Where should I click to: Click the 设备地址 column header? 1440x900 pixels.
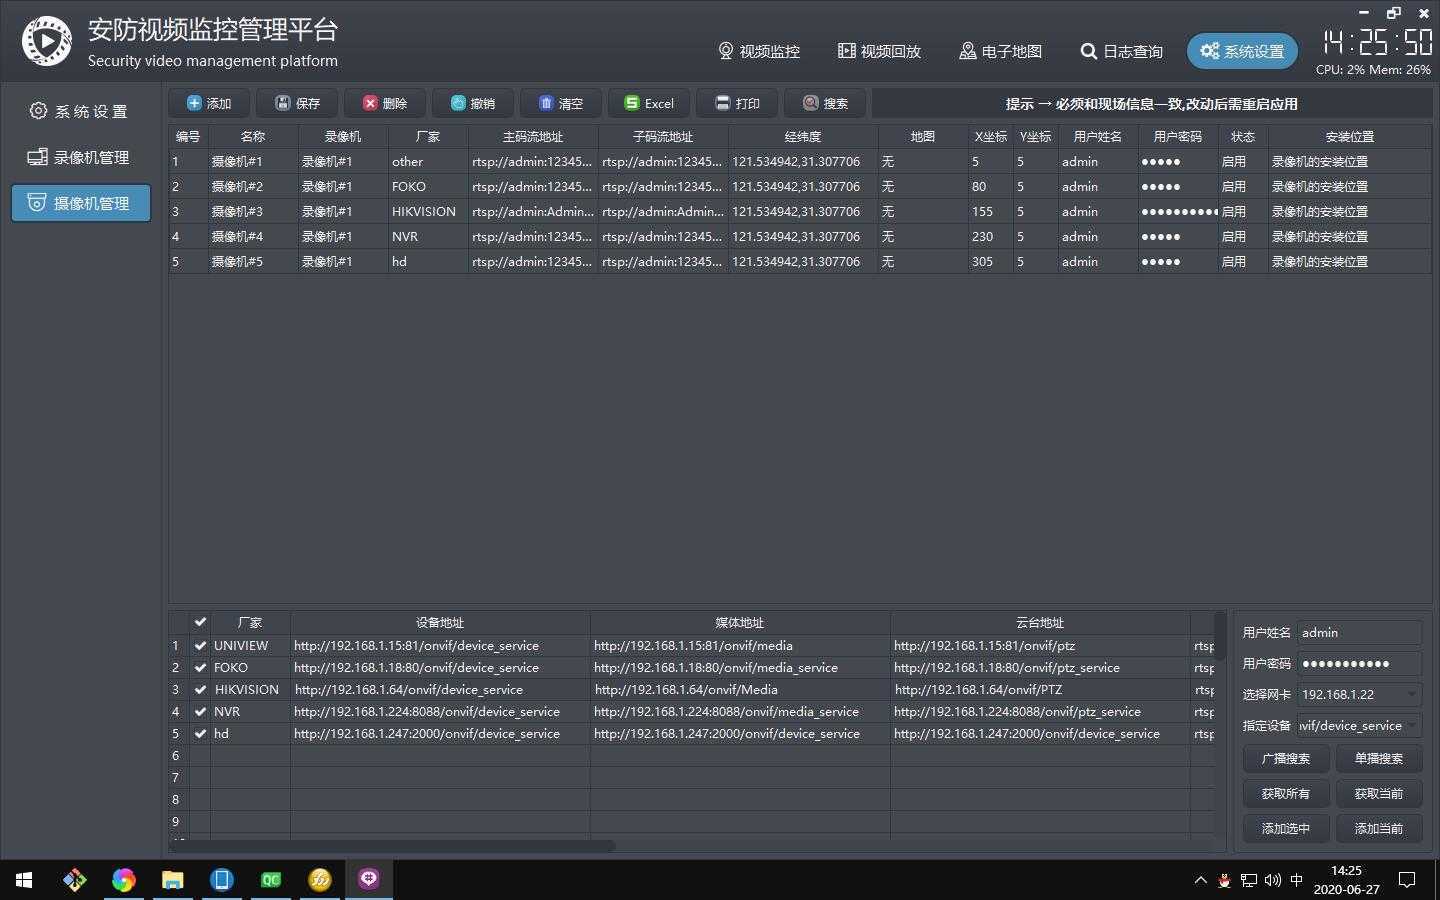pos(440,622)
